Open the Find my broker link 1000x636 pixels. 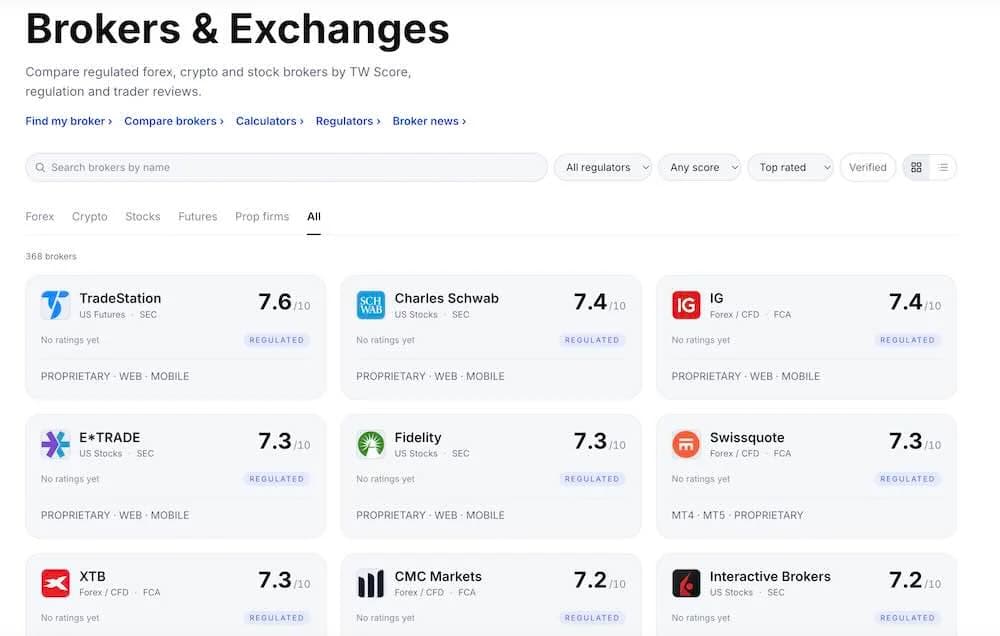[68, 121]
